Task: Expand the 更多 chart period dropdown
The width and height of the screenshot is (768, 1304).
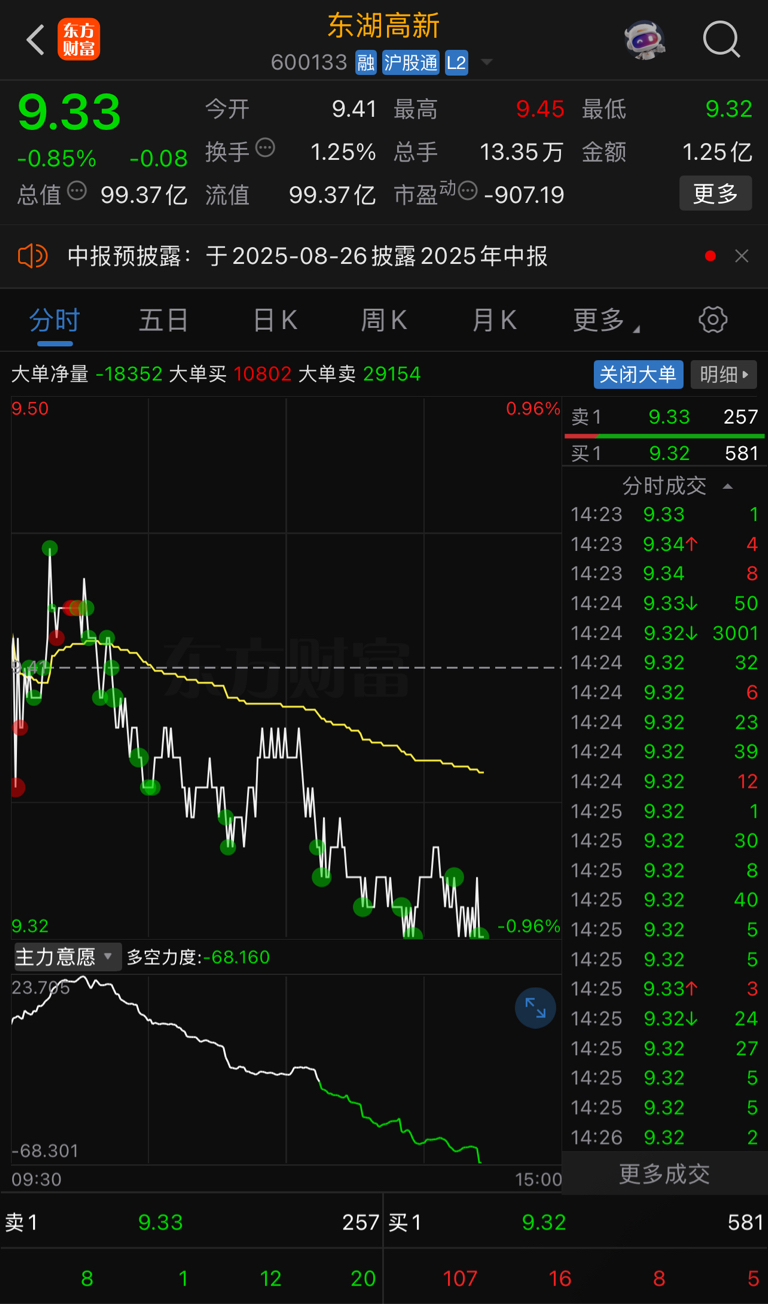Action: tap(606, 320)
